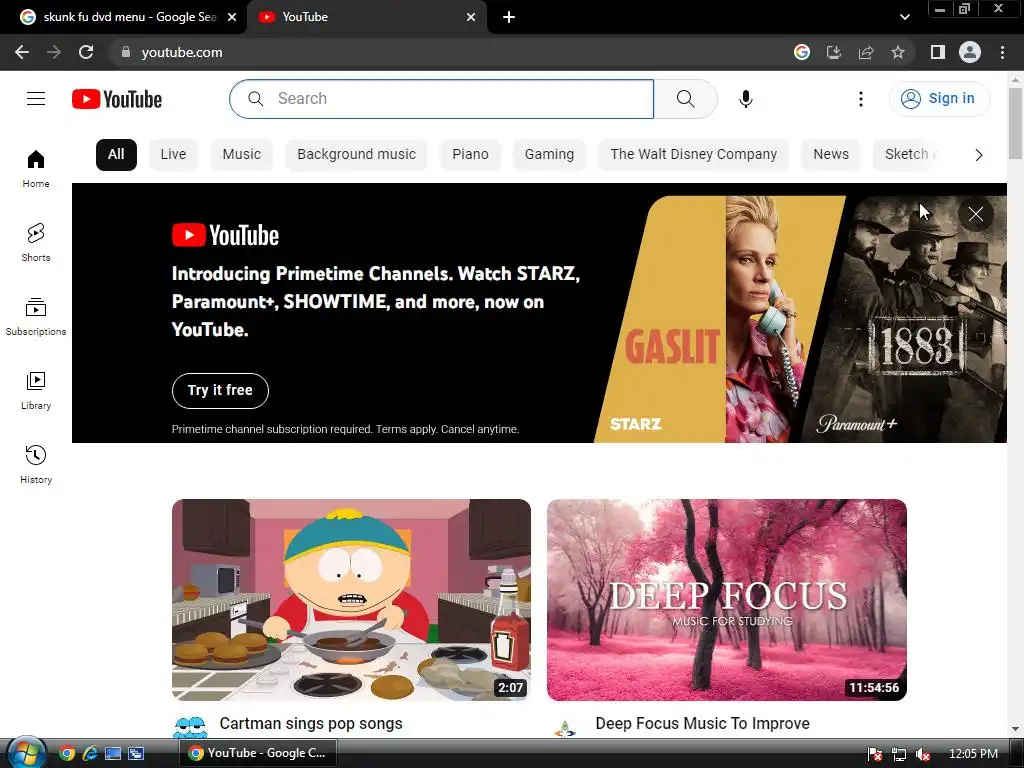Select the Music filter chip
Screen dimensions: 1024x768
click(242, 155)
